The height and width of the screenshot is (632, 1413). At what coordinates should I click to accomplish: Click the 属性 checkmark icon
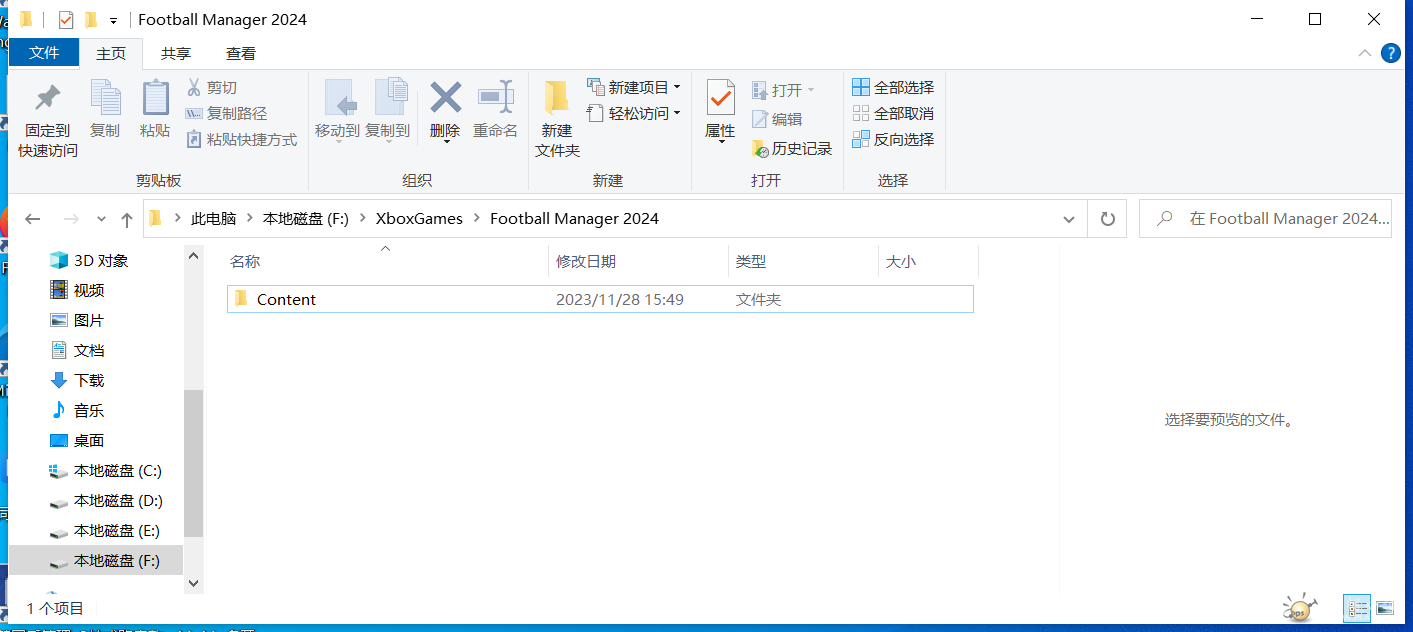[x=720, y=98]
